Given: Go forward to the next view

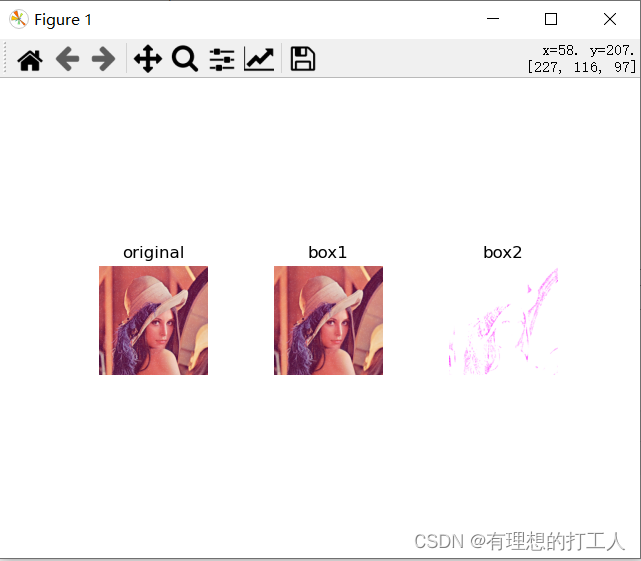Looking at the screenshot, I should 103,59.
